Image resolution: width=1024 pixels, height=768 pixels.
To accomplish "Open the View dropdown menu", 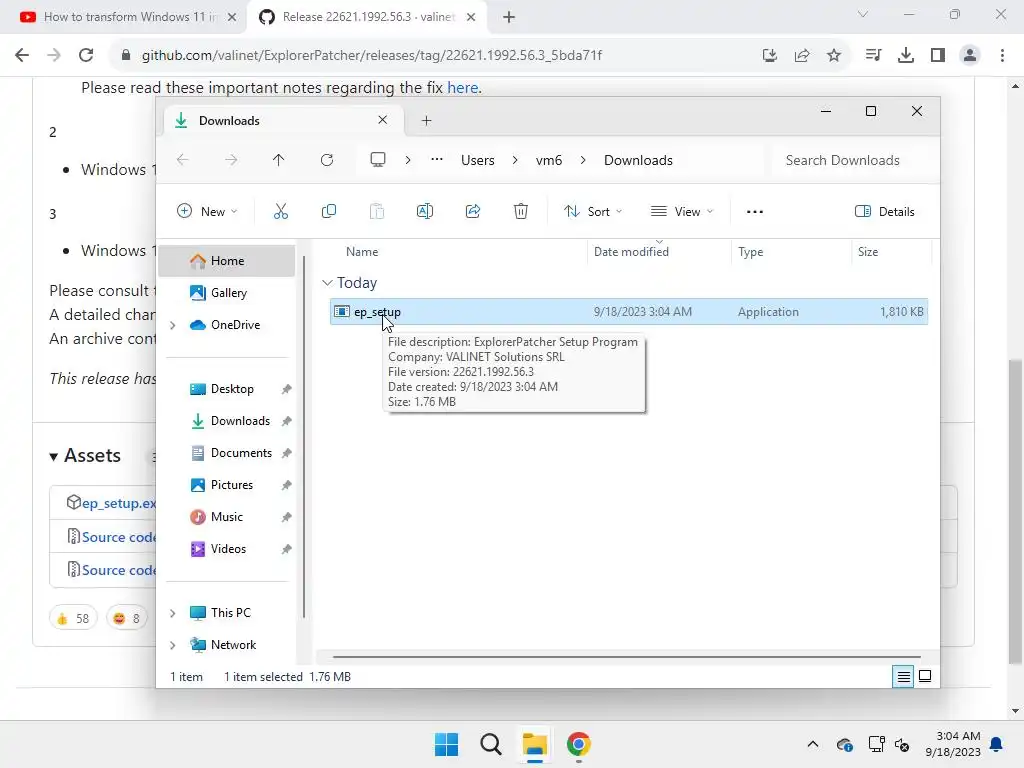I will click(x=682, y=212).
